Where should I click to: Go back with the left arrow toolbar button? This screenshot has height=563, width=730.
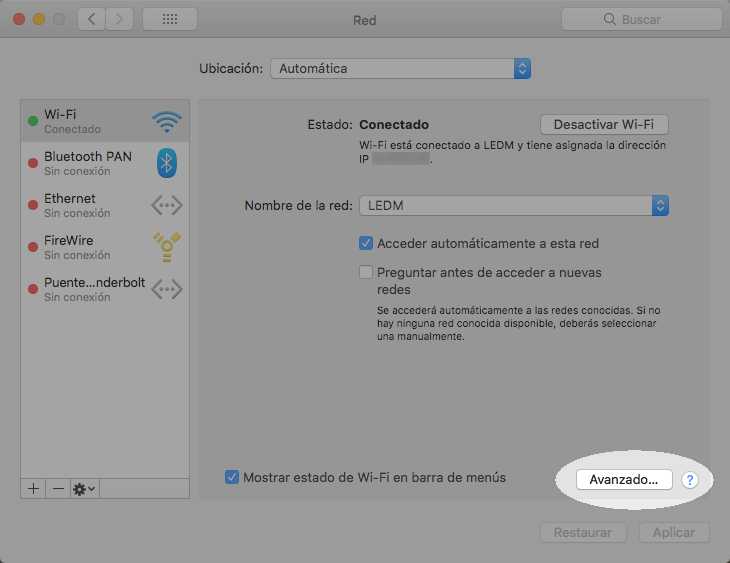click(91, 19)
